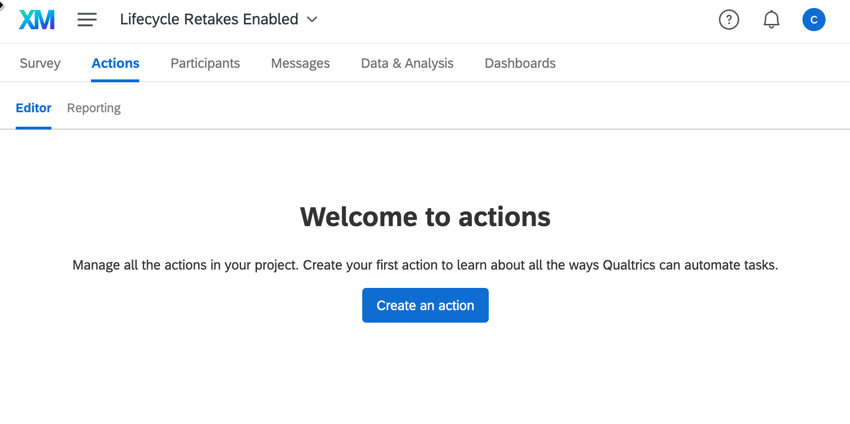Click the Lifecycle Retakes Enabled project title
Image resolution: width=850 pixels, height=424 pixels.
pyautogui.click(x=209, y=20)
